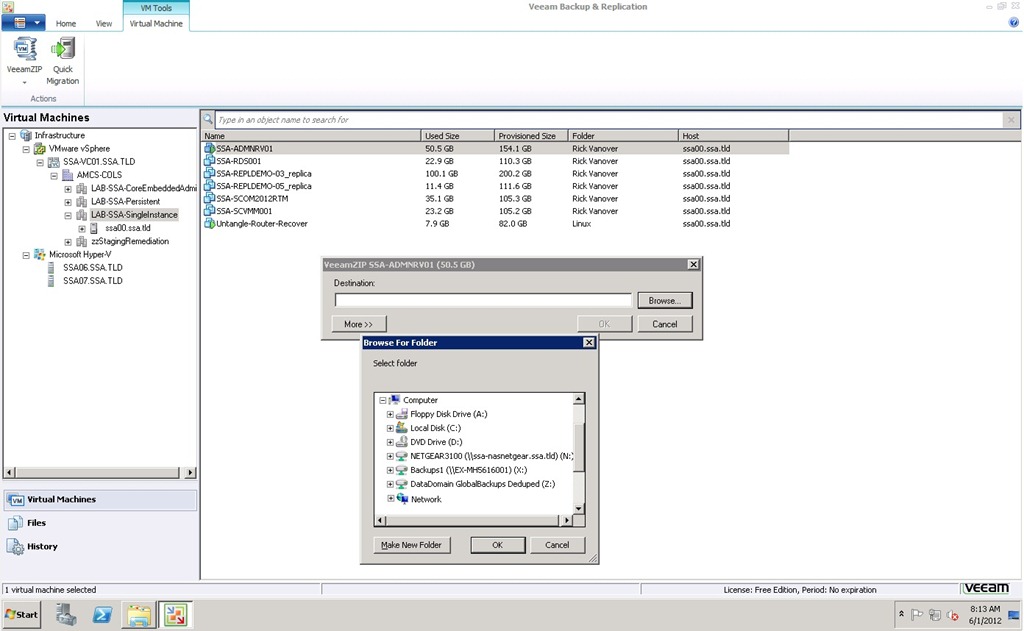Open PowerShell from the taskbar
The height and width of the screenshot is (631, 1024).
click(x=103, y=615)
